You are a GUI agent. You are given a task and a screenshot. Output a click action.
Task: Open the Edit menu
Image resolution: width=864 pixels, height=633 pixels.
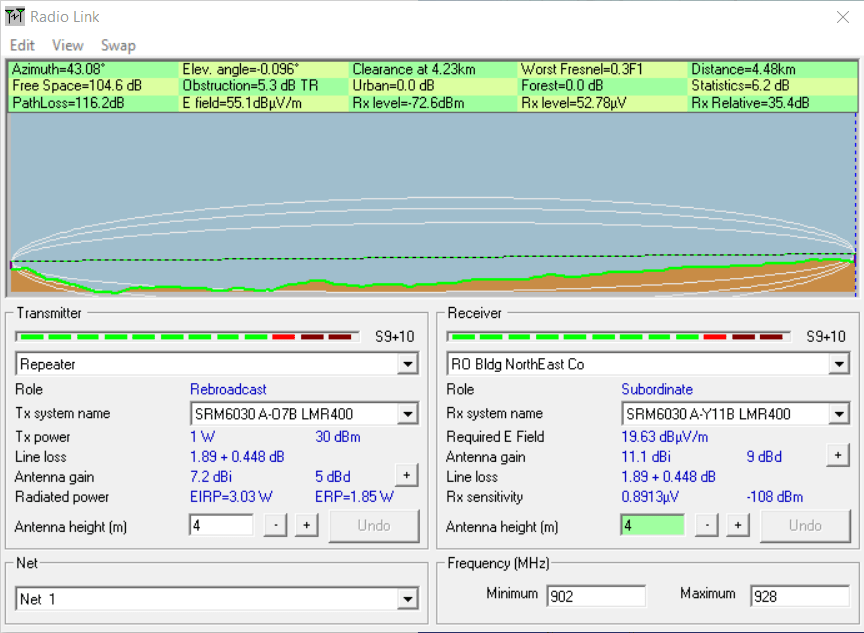point(22,45)
